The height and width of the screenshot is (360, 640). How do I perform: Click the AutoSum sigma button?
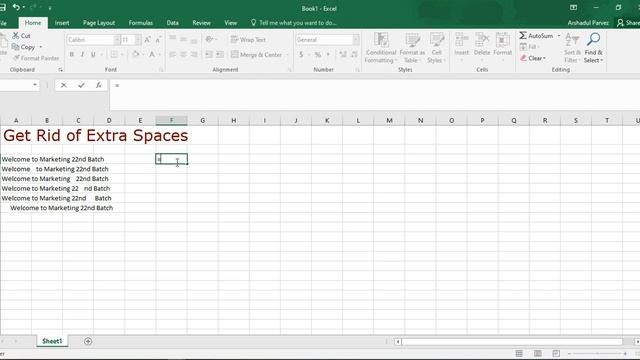(536, 36)
